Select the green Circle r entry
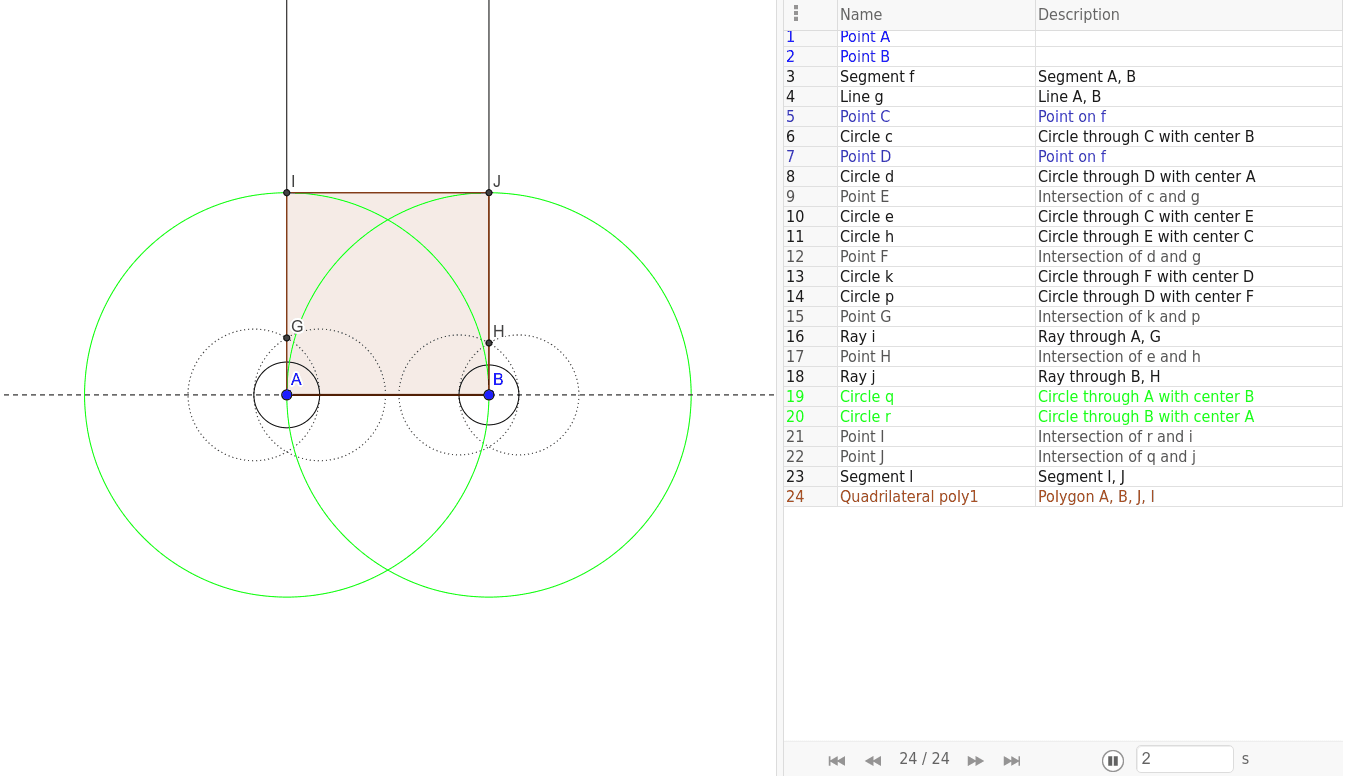This screenshot has height=778, width=1345. (x=864, y=416)
